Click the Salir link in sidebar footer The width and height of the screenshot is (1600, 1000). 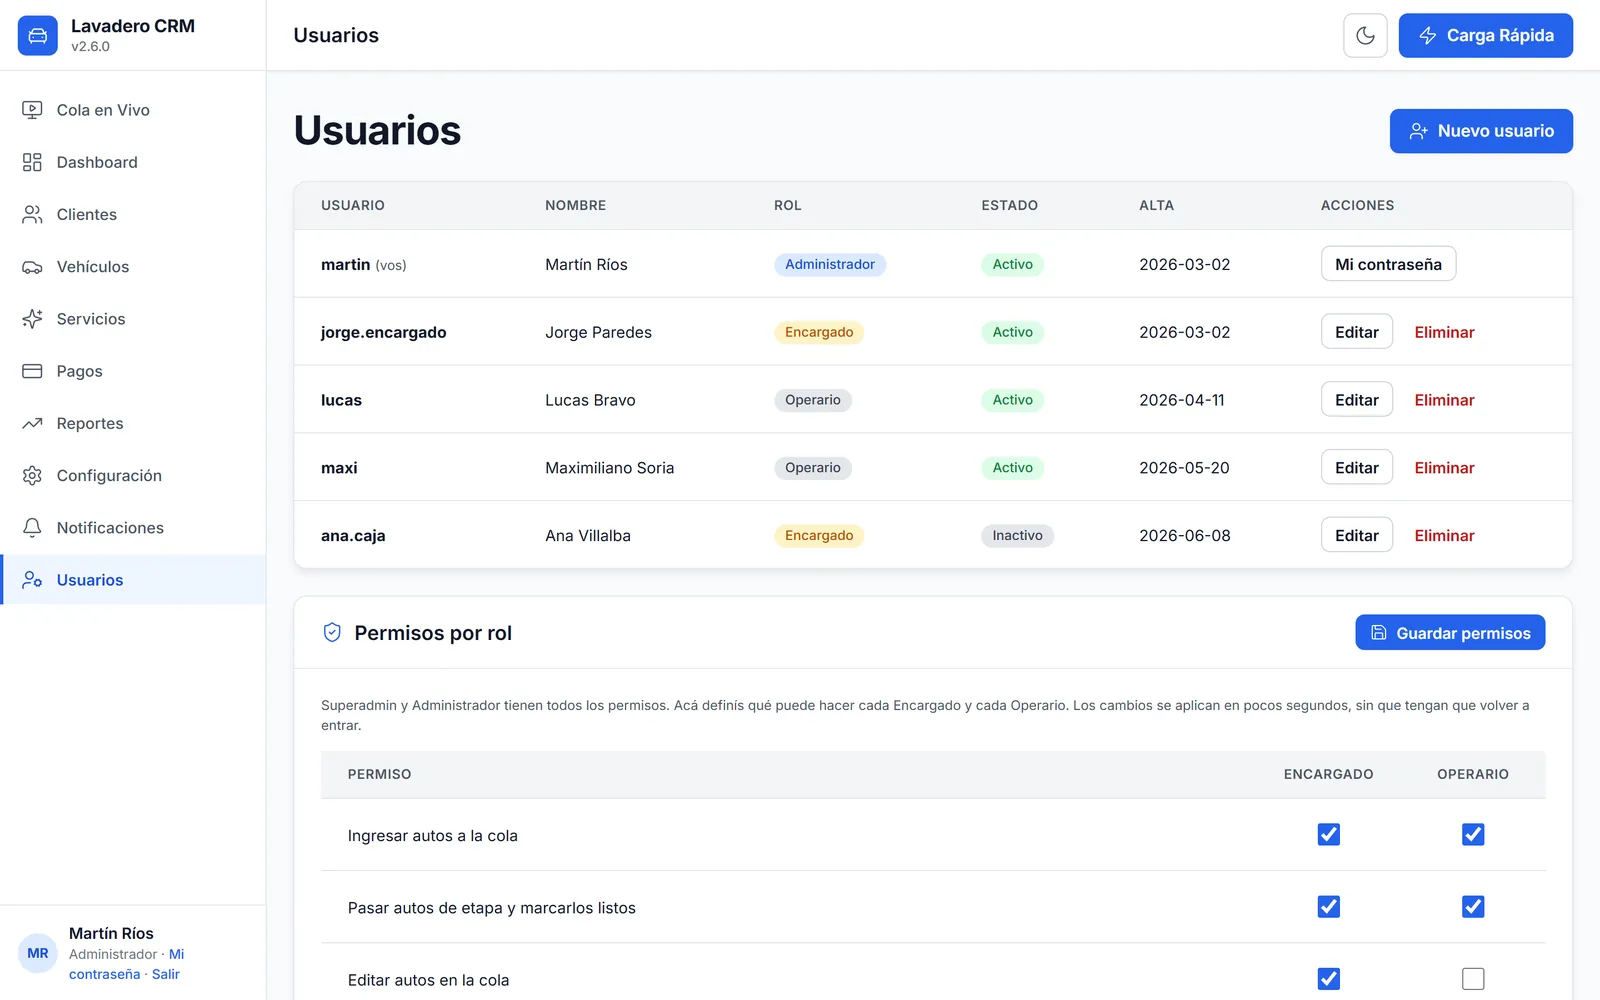tap(166, 974)
